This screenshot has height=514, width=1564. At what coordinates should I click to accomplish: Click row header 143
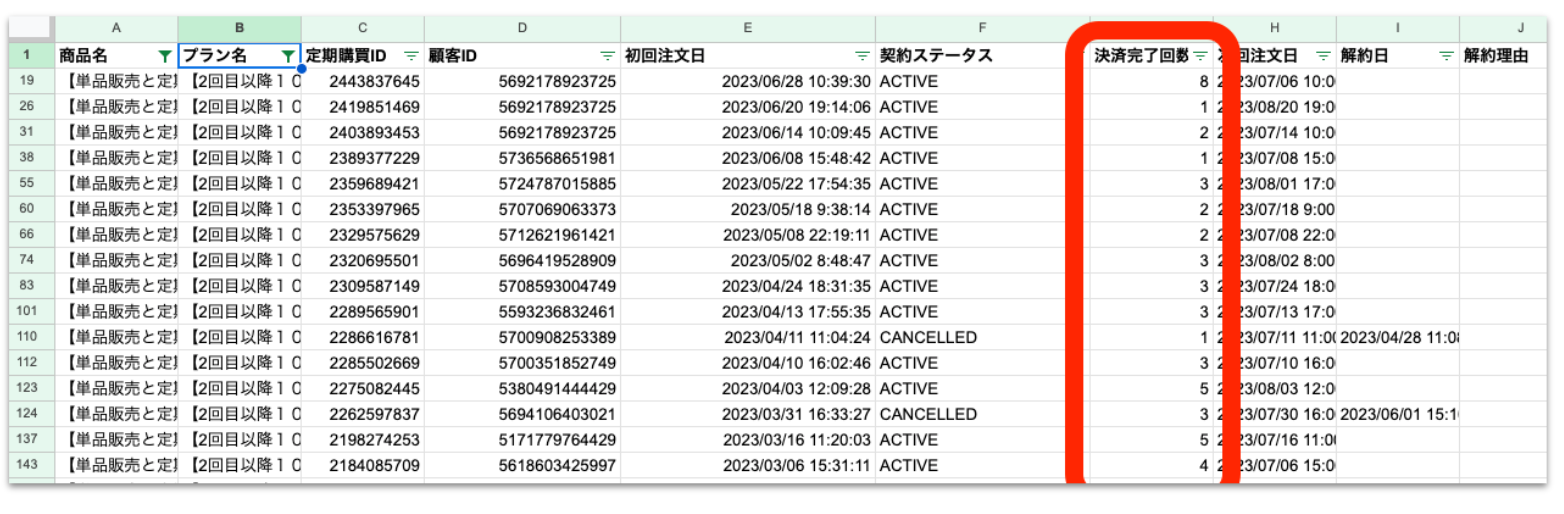(31, 465)
